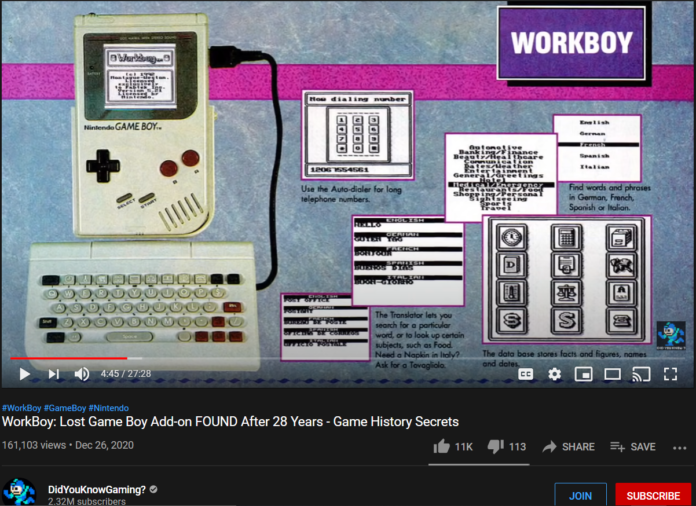Screen dimensions: 696x506
Task: Play the WorkBoy video
Action: [25, 374]
